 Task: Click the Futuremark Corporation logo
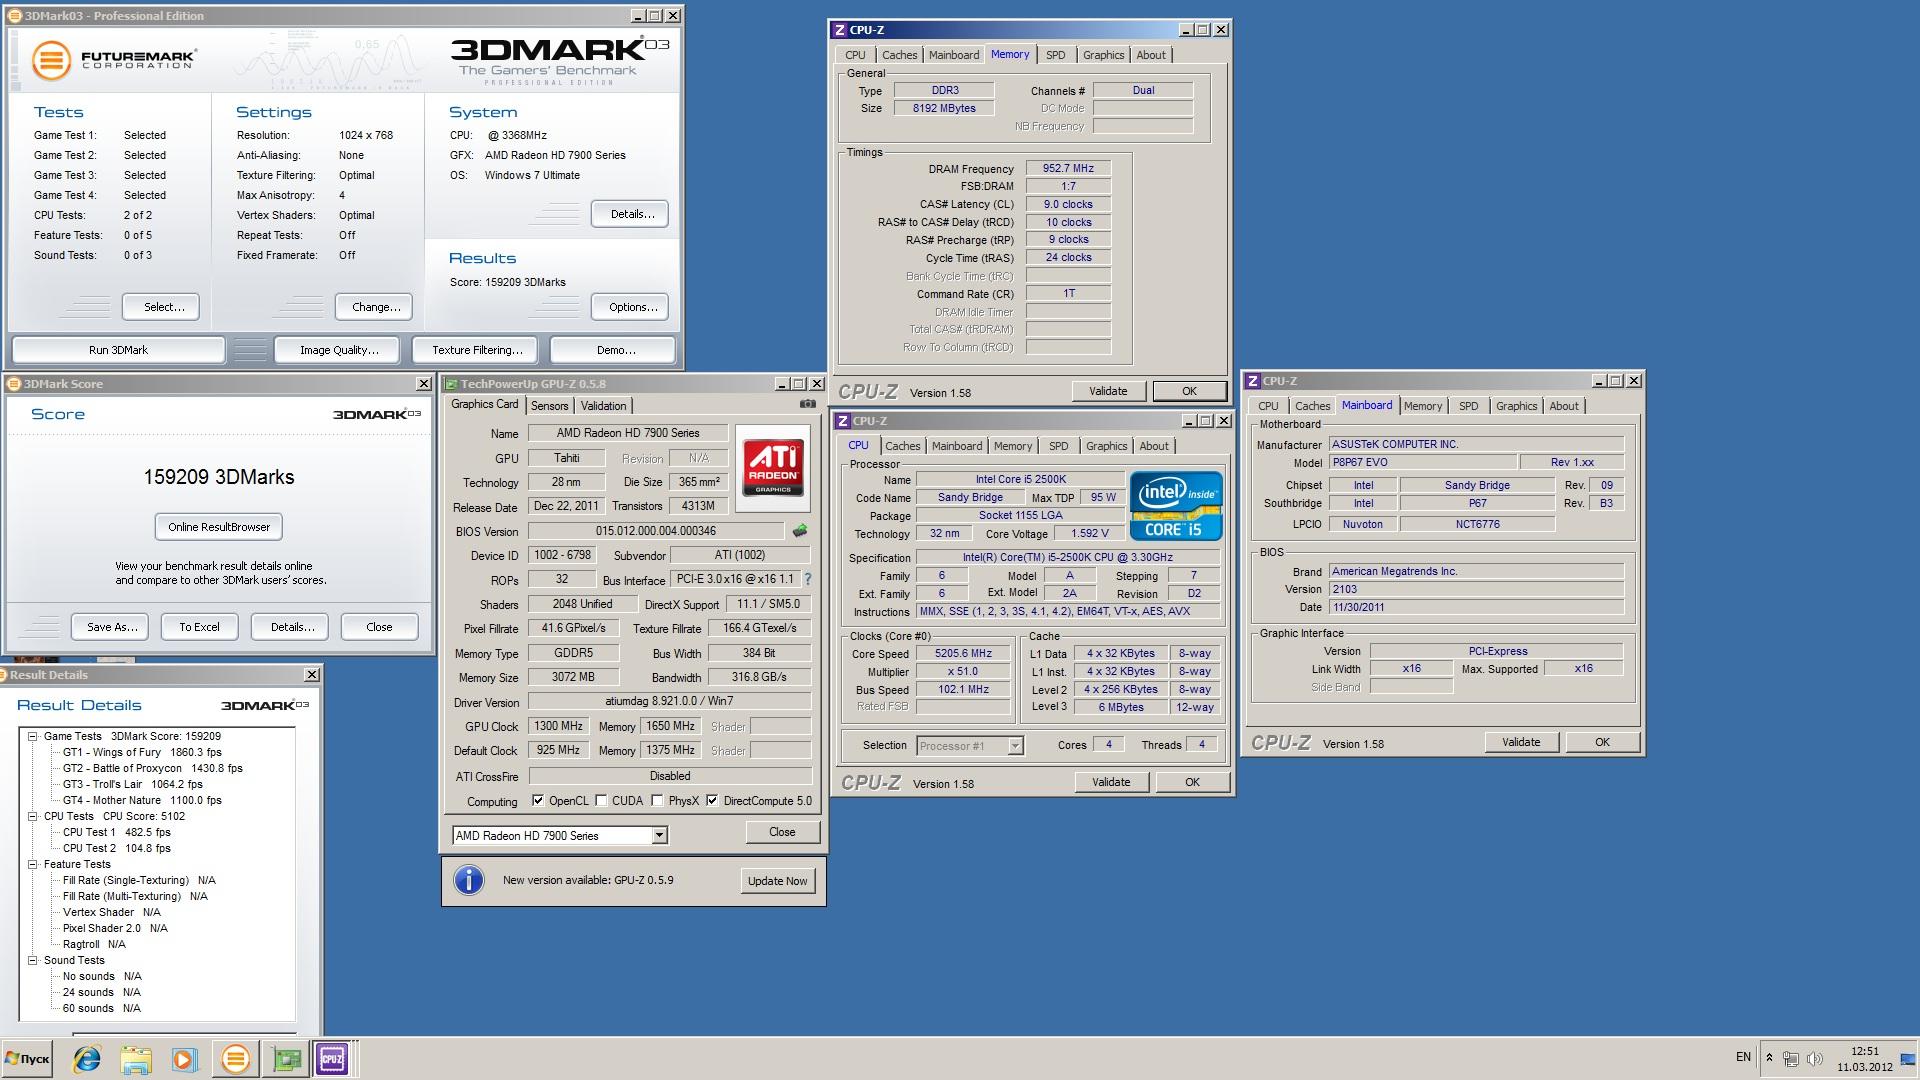113,59
